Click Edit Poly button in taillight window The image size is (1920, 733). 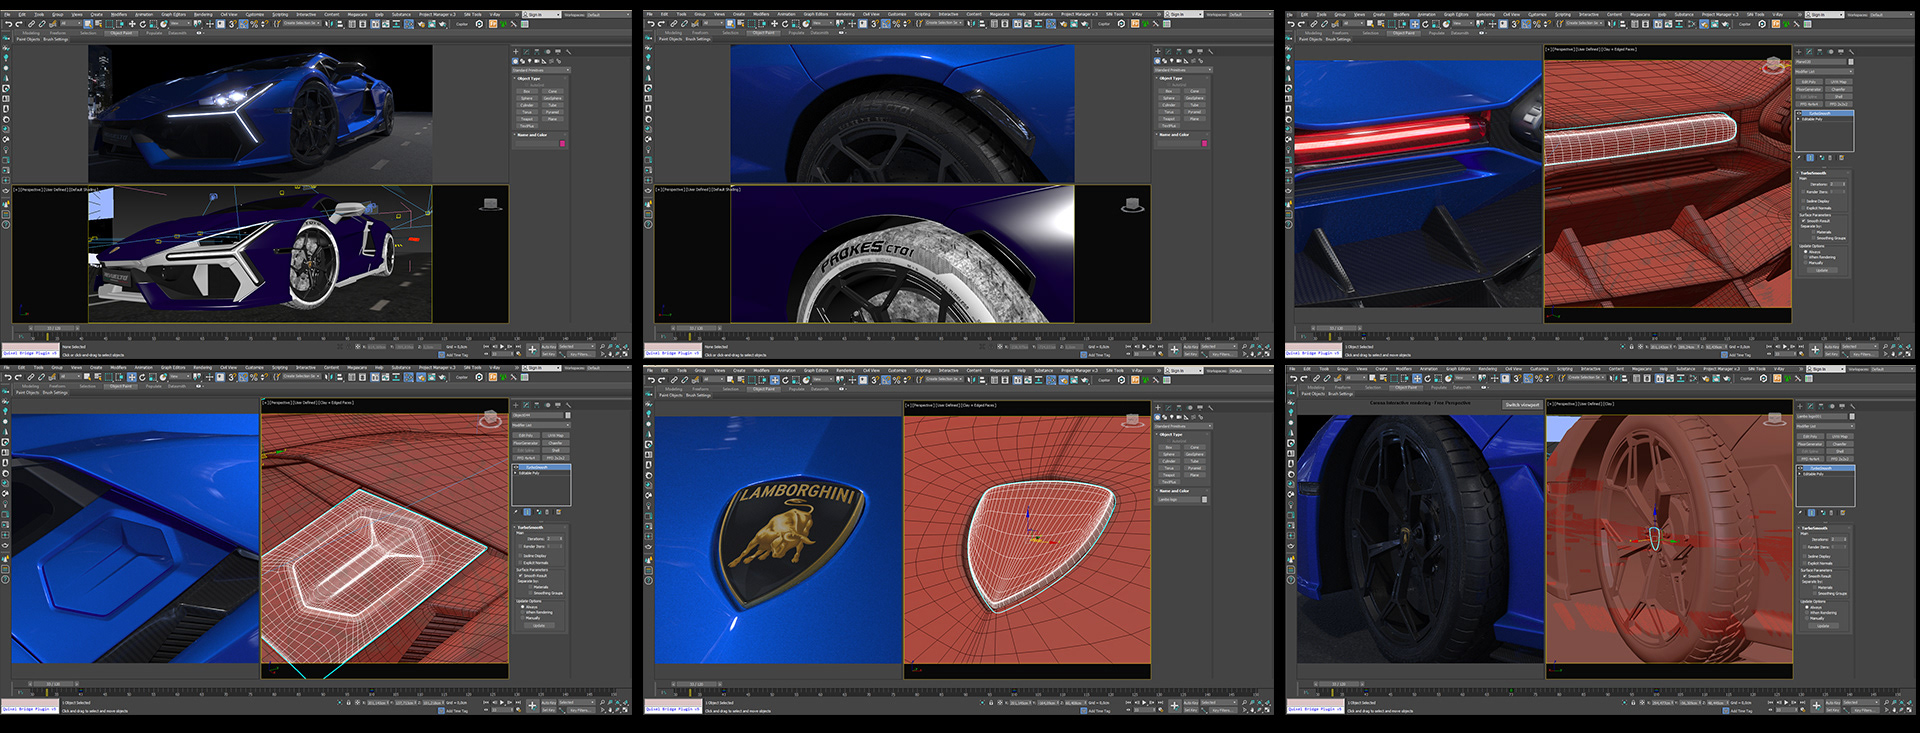tap(1809, 82)
